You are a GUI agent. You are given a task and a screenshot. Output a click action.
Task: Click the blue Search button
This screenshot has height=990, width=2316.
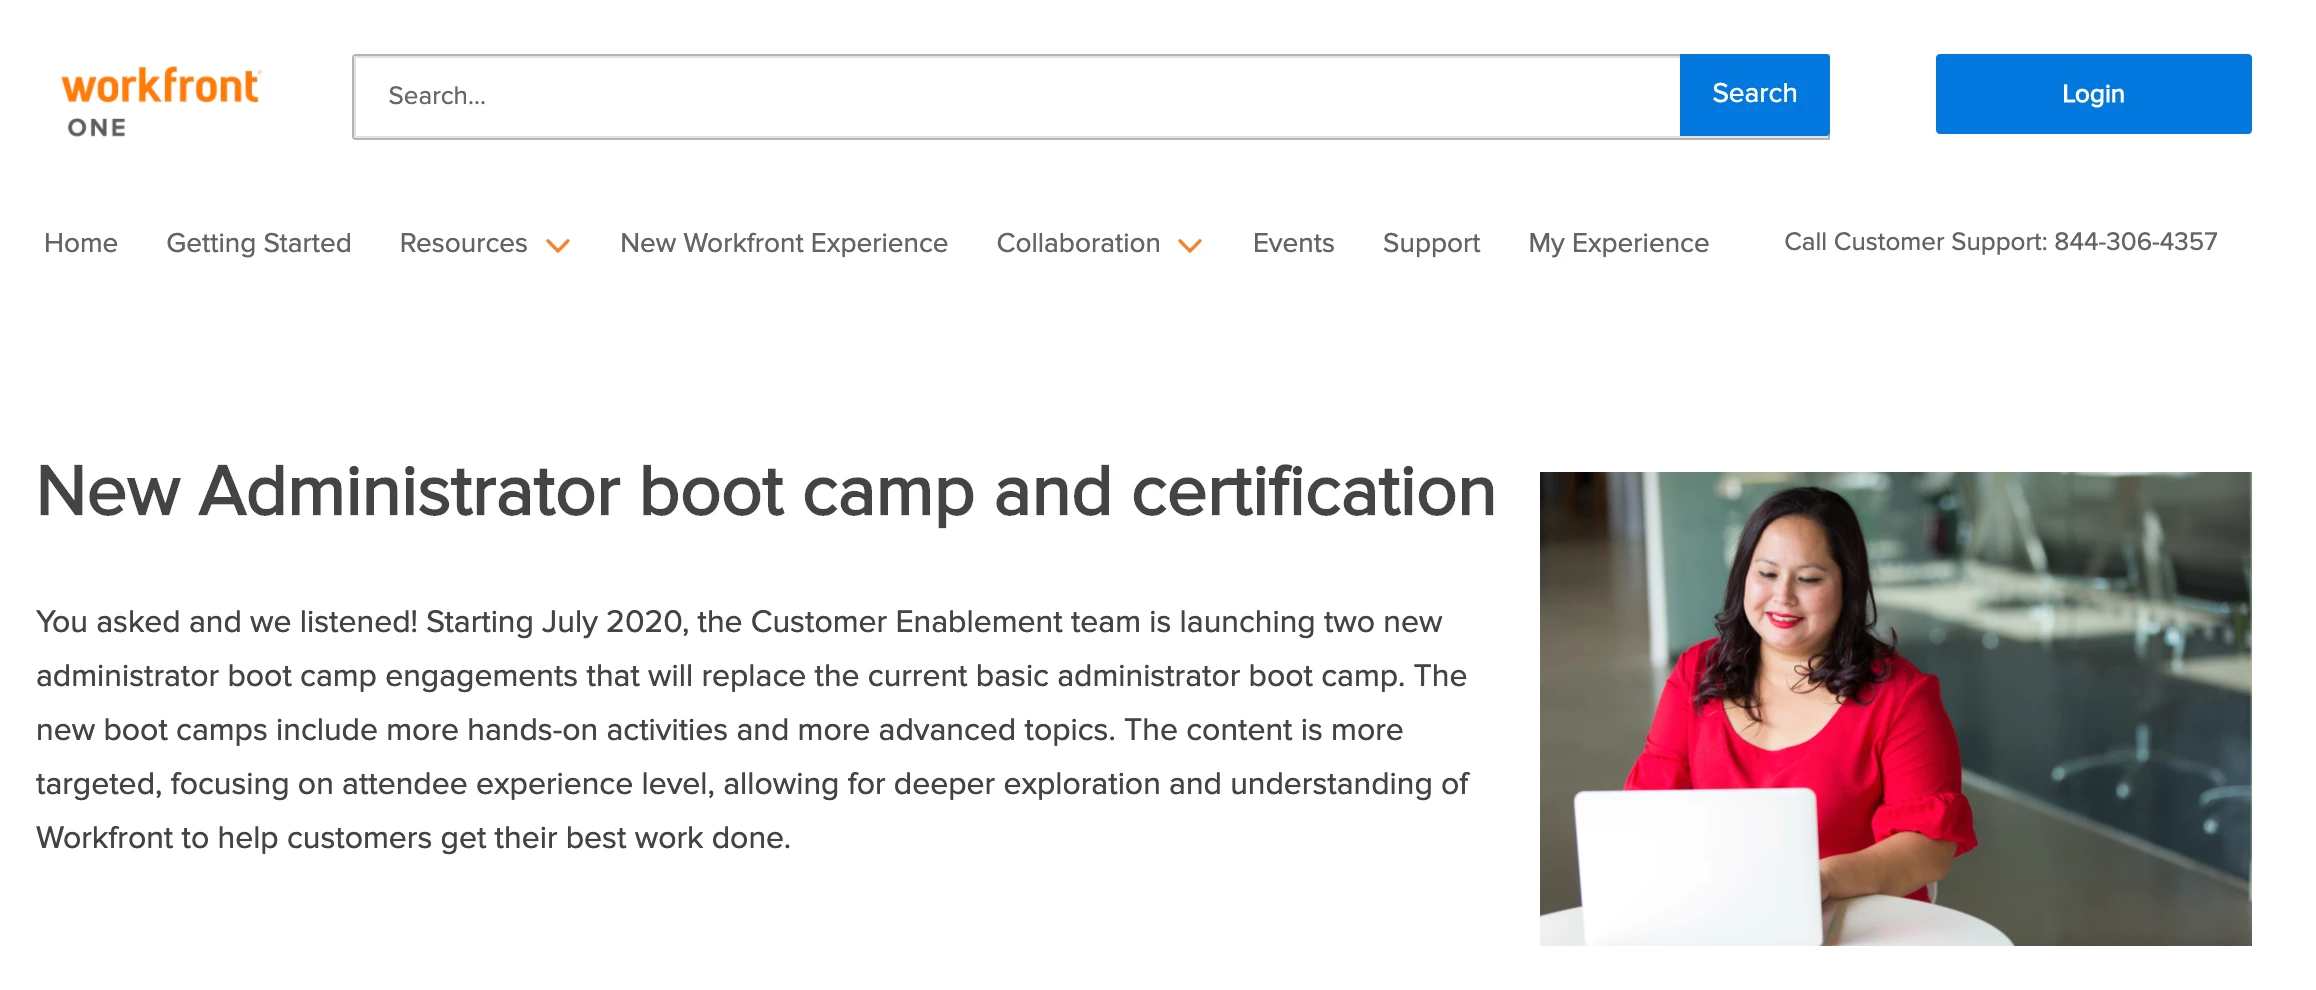(1754, 95)
